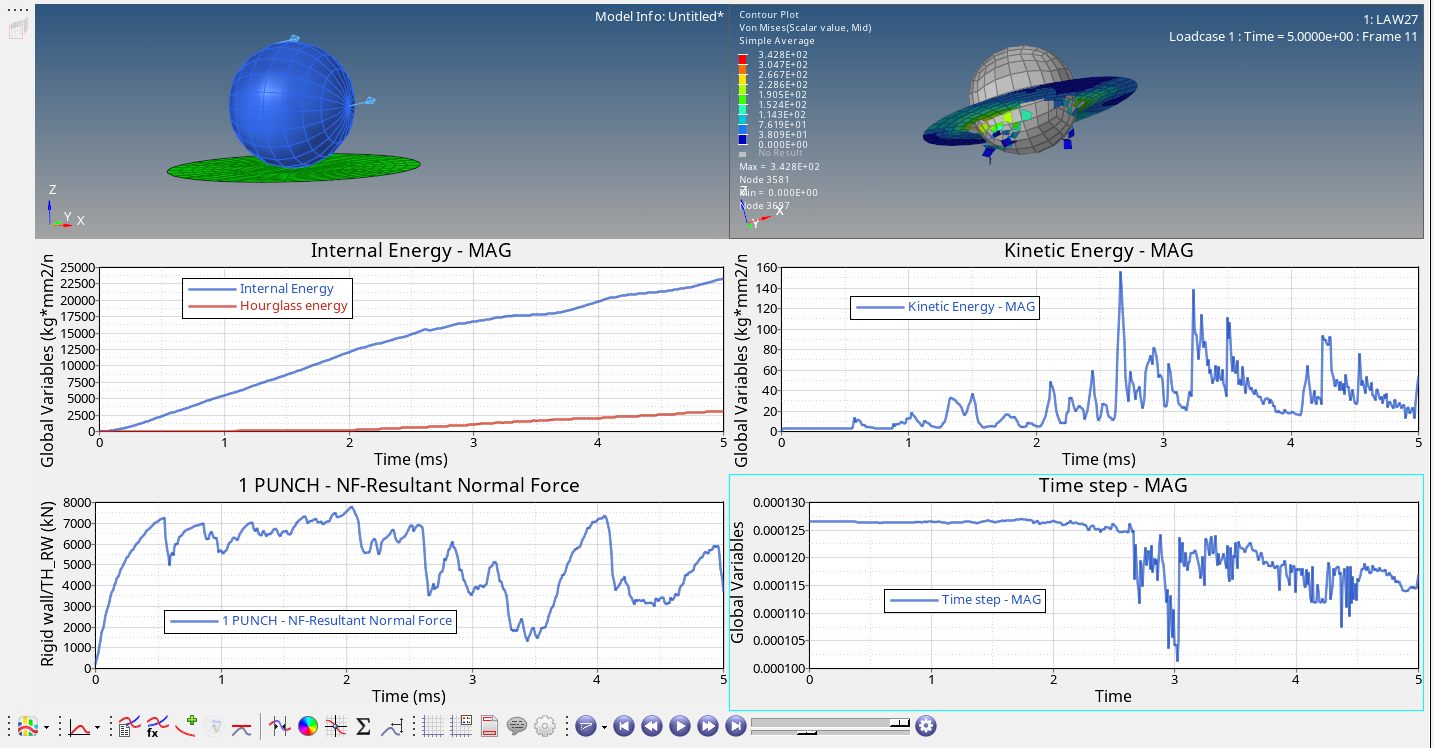The height and width of the screenshot is (748, 1434).
Task: Click the red headers and footers page icon
Action: [x=490, y=727]
